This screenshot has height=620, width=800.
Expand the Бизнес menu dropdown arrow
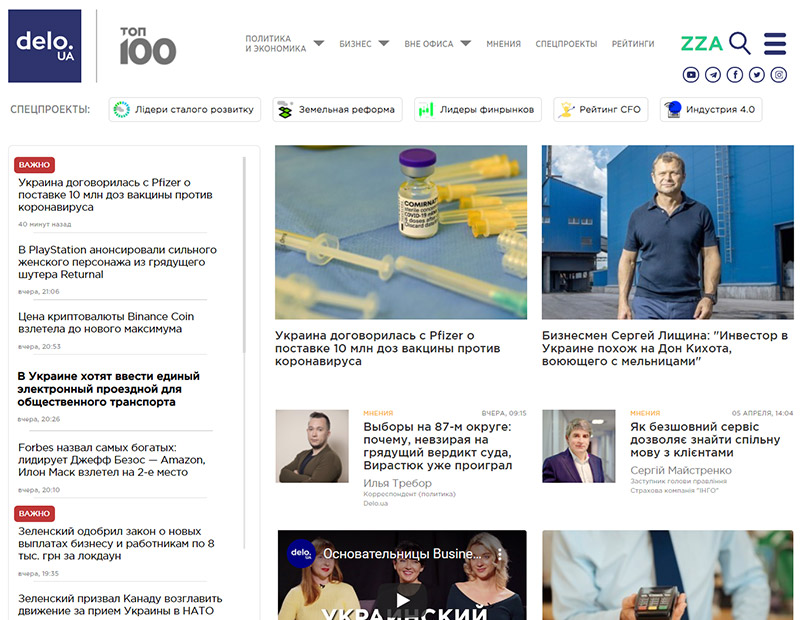(x=384, y=44)
